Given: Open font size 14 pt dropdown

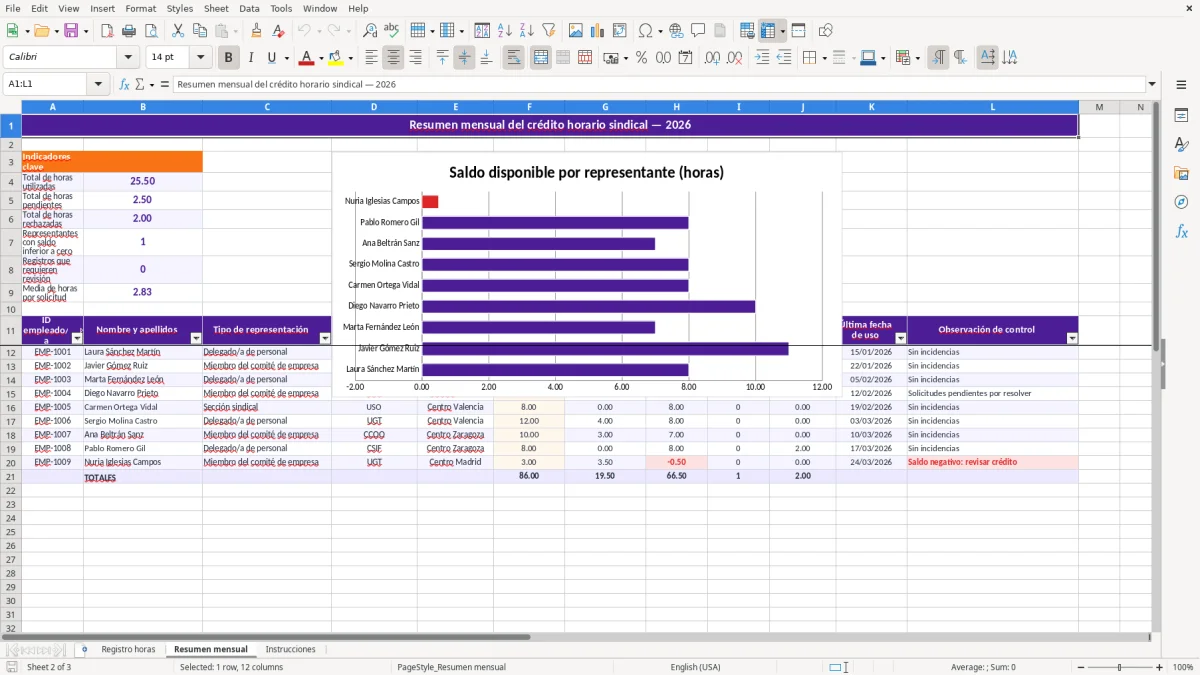Looking at the screenshot, I should point(201,58).
